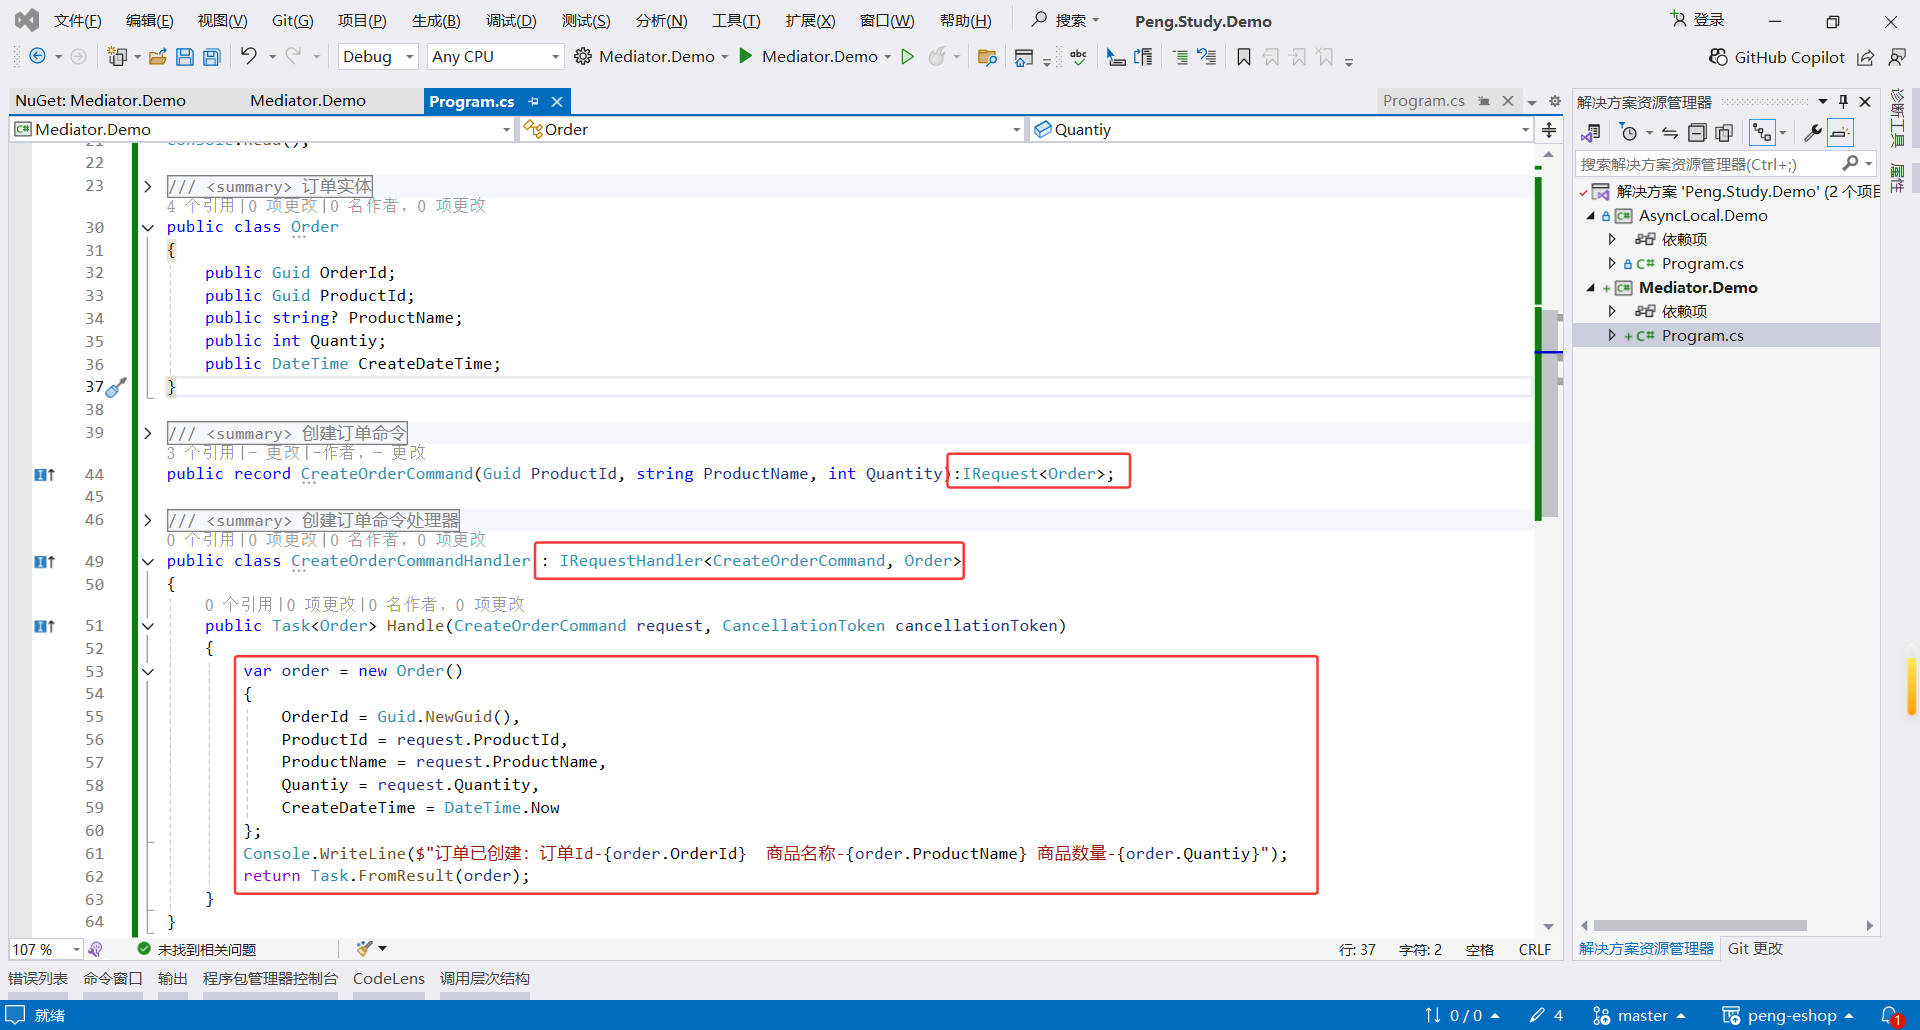Split the editor window with splitter button
The image size is (1920, 1030).
[x=1549, y=129]
